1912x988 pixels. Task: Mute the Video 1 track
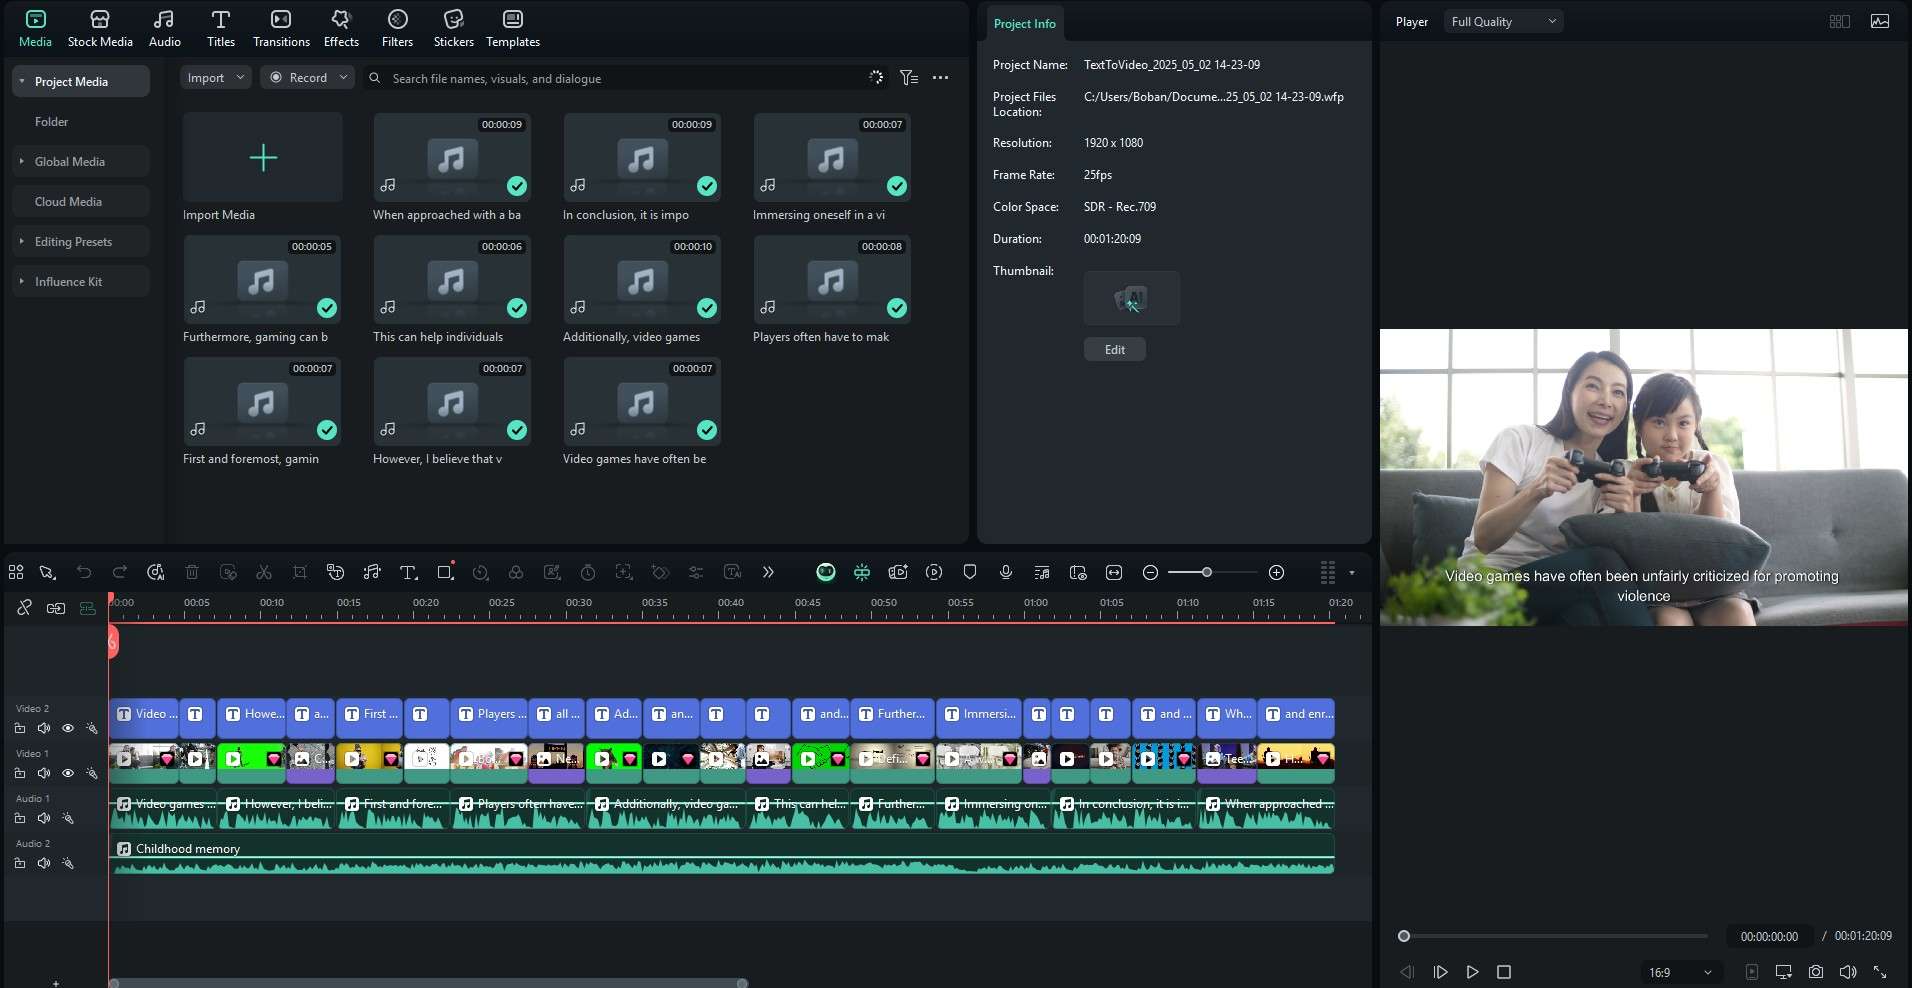pos(44,773)
